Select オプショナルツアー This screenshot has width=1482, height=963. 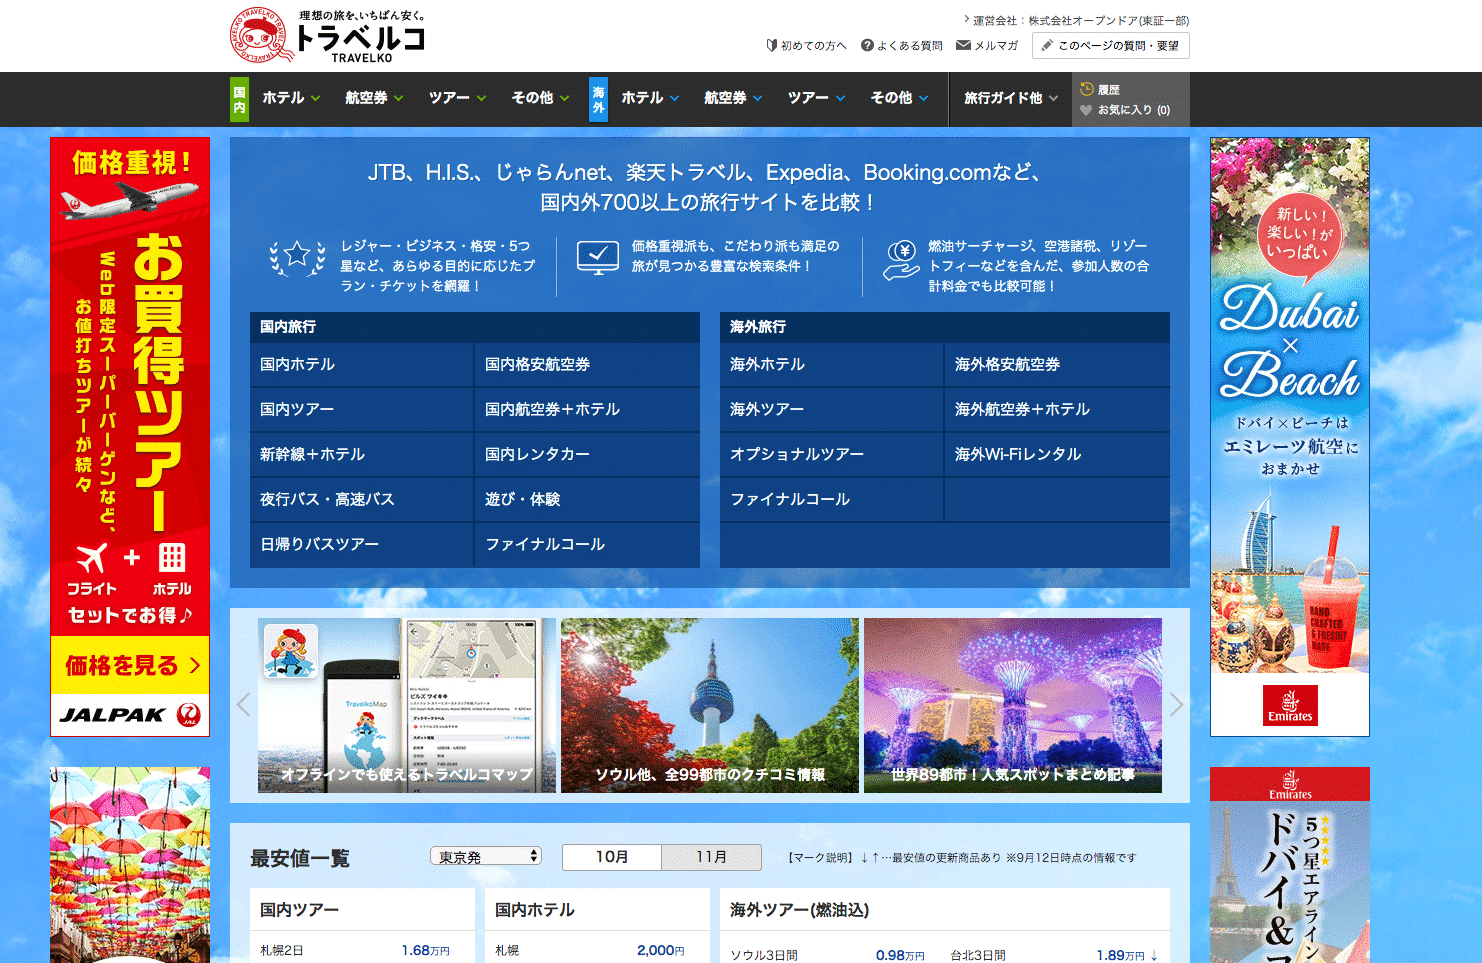coord(831,455)
